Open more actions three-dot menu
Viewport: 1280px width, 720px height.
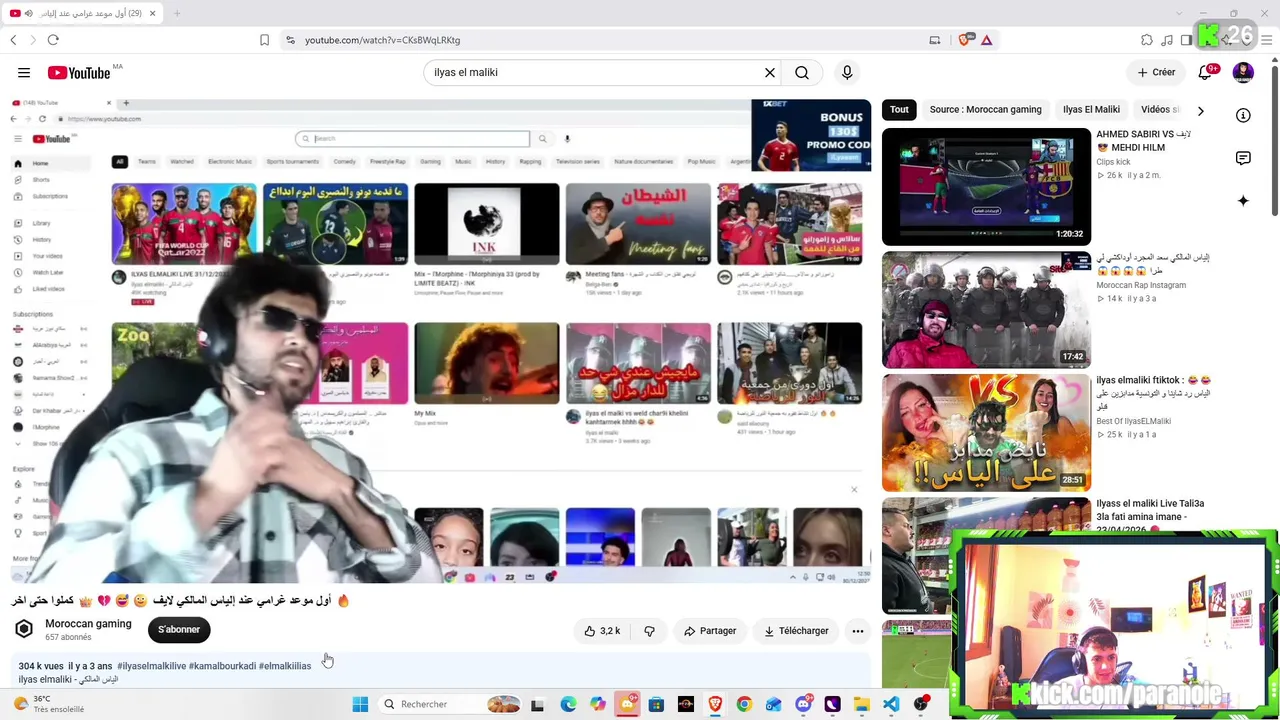(x=858, y=631)
